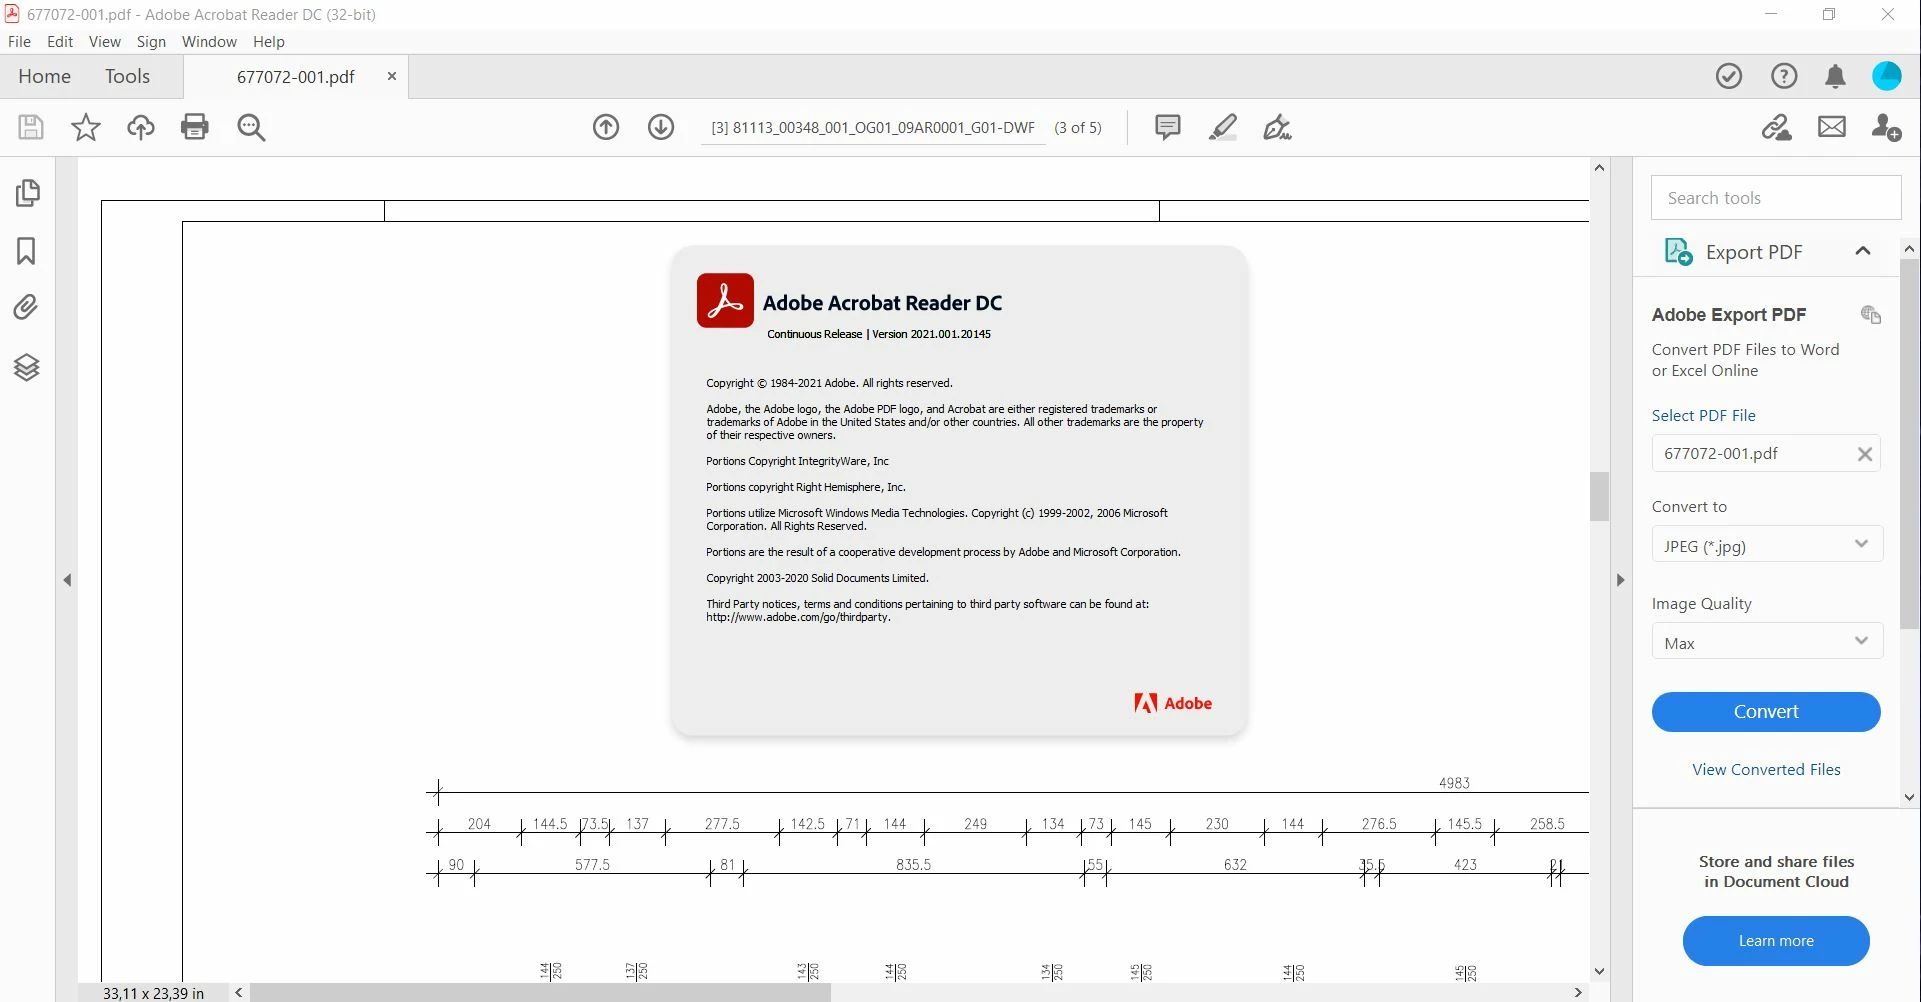
Task: Click the (3 of 5) page count text
Action: click(1078, 128)
